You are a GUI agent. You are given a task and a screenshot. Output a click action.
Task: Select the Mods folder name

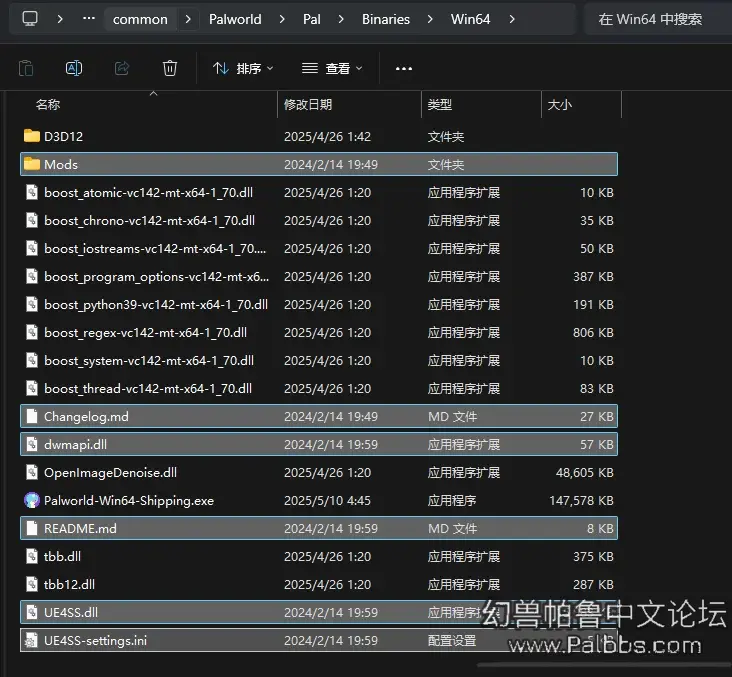(61, 164)
